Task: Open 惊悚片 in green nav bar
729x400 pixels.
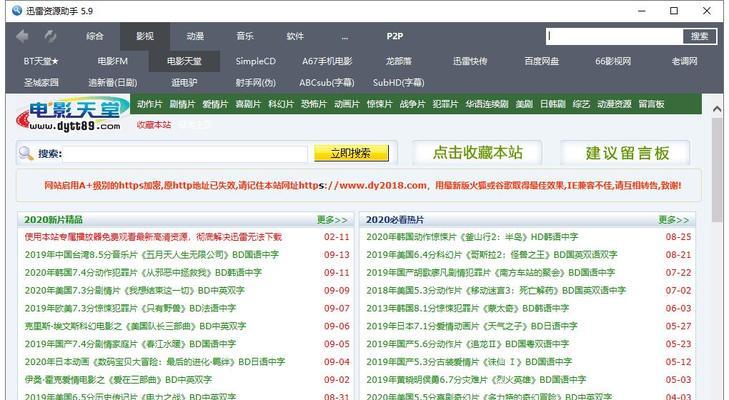Action: click(379, 104)
